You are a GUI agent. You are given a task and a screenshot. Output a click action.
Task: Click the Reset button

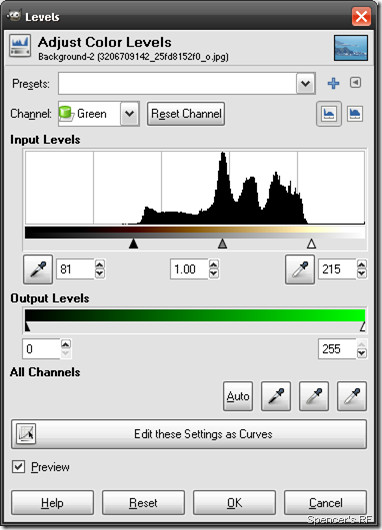(x=143, y=503)
